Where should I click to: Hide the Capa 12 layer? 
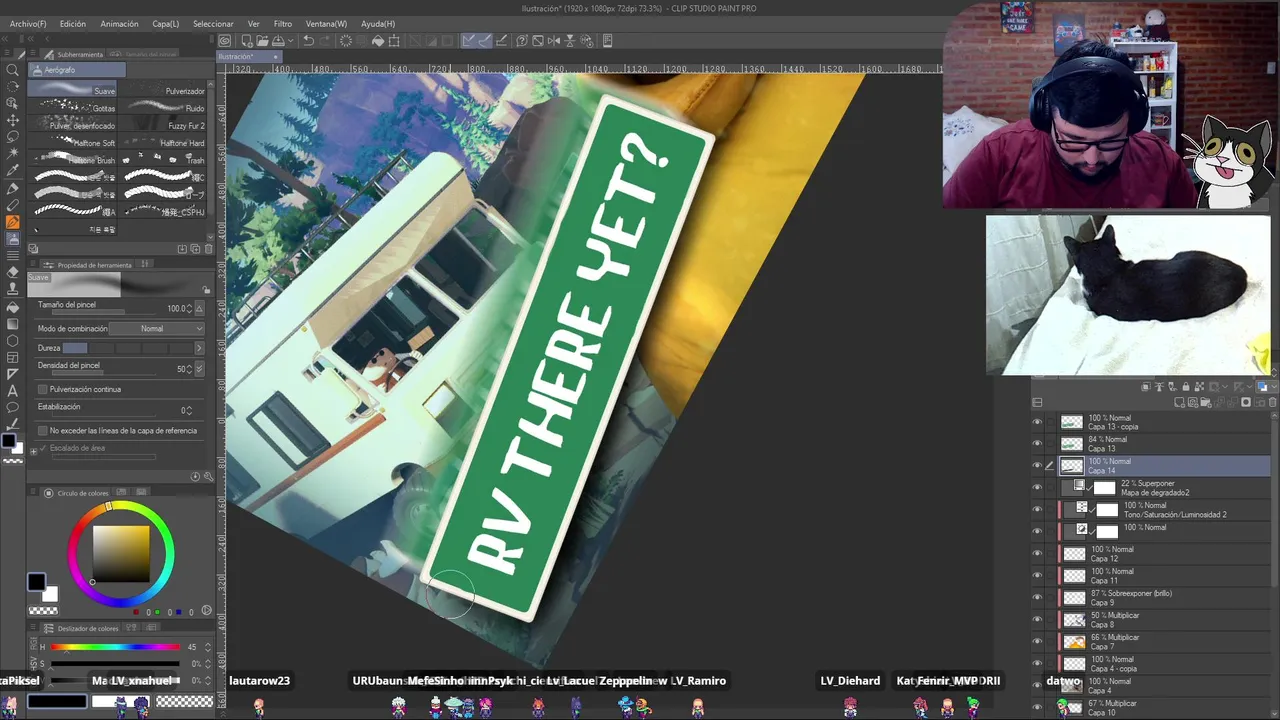[x=1037, y=554]
